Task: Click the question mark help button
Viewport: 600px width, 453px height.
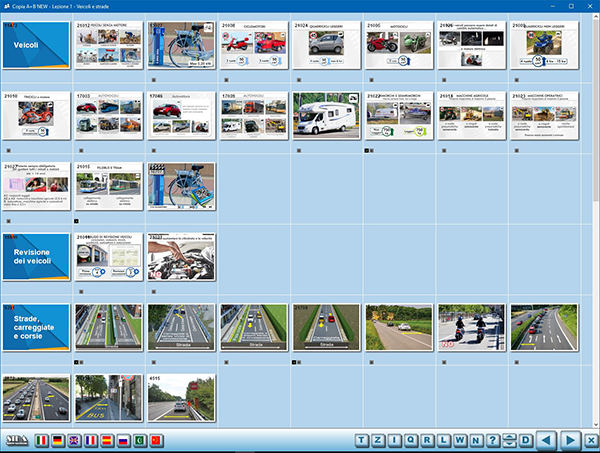Action: point(492,440)
